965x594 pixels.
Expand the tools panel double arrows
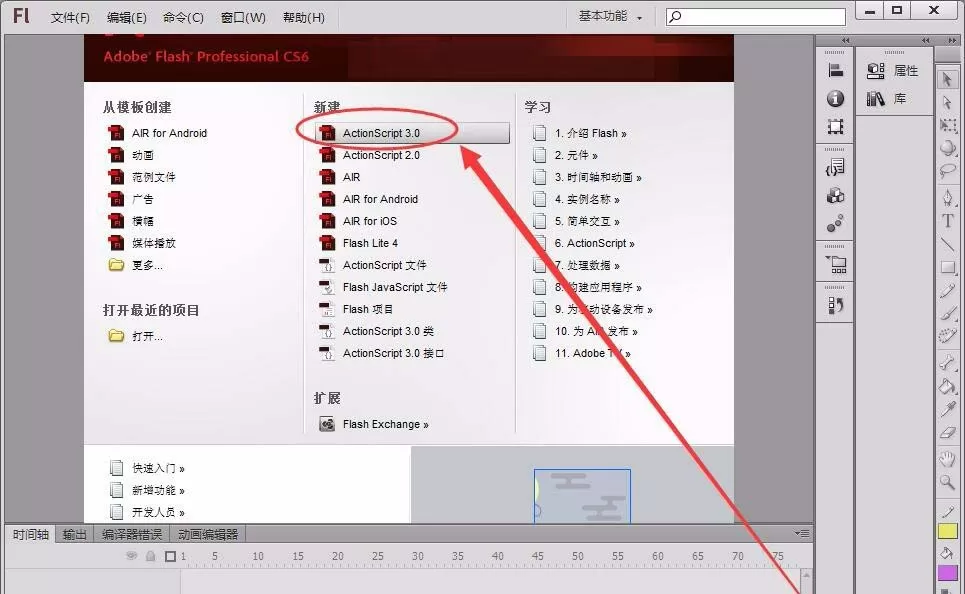pyautogui.click(x=952, y=41)
